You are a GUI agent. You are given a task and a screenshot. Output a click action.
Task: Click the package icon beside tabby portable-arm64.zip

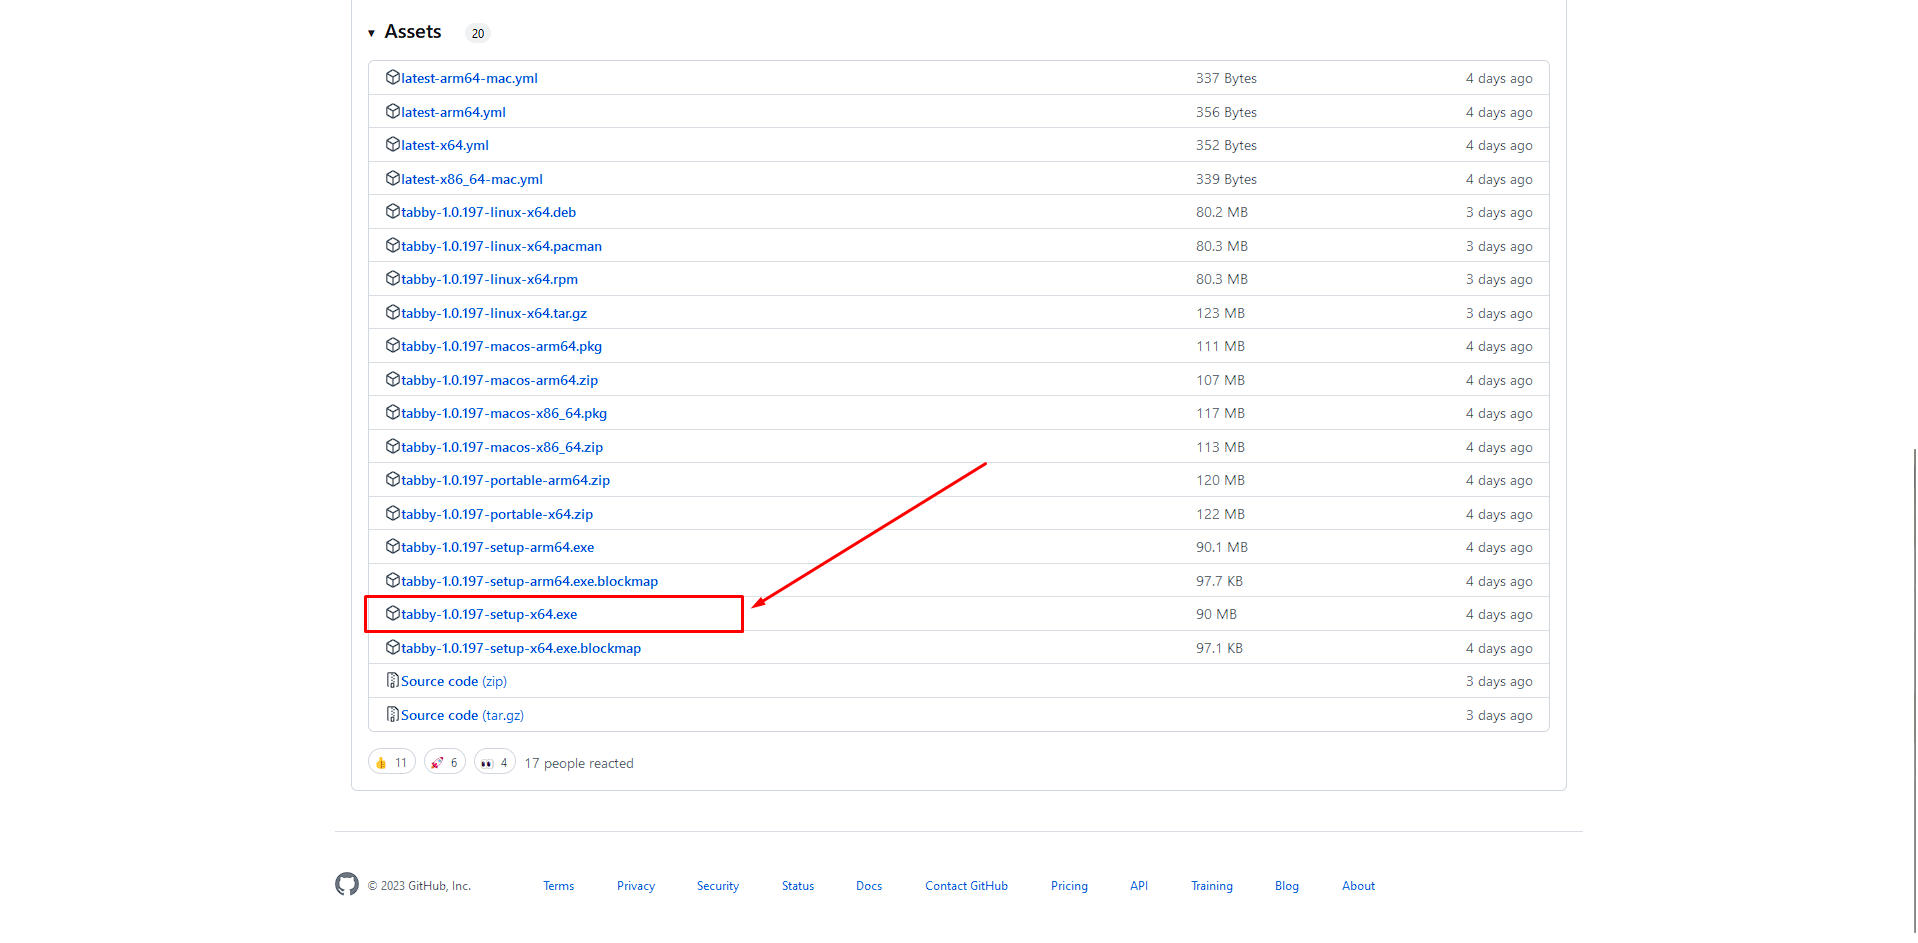(393, 479)
